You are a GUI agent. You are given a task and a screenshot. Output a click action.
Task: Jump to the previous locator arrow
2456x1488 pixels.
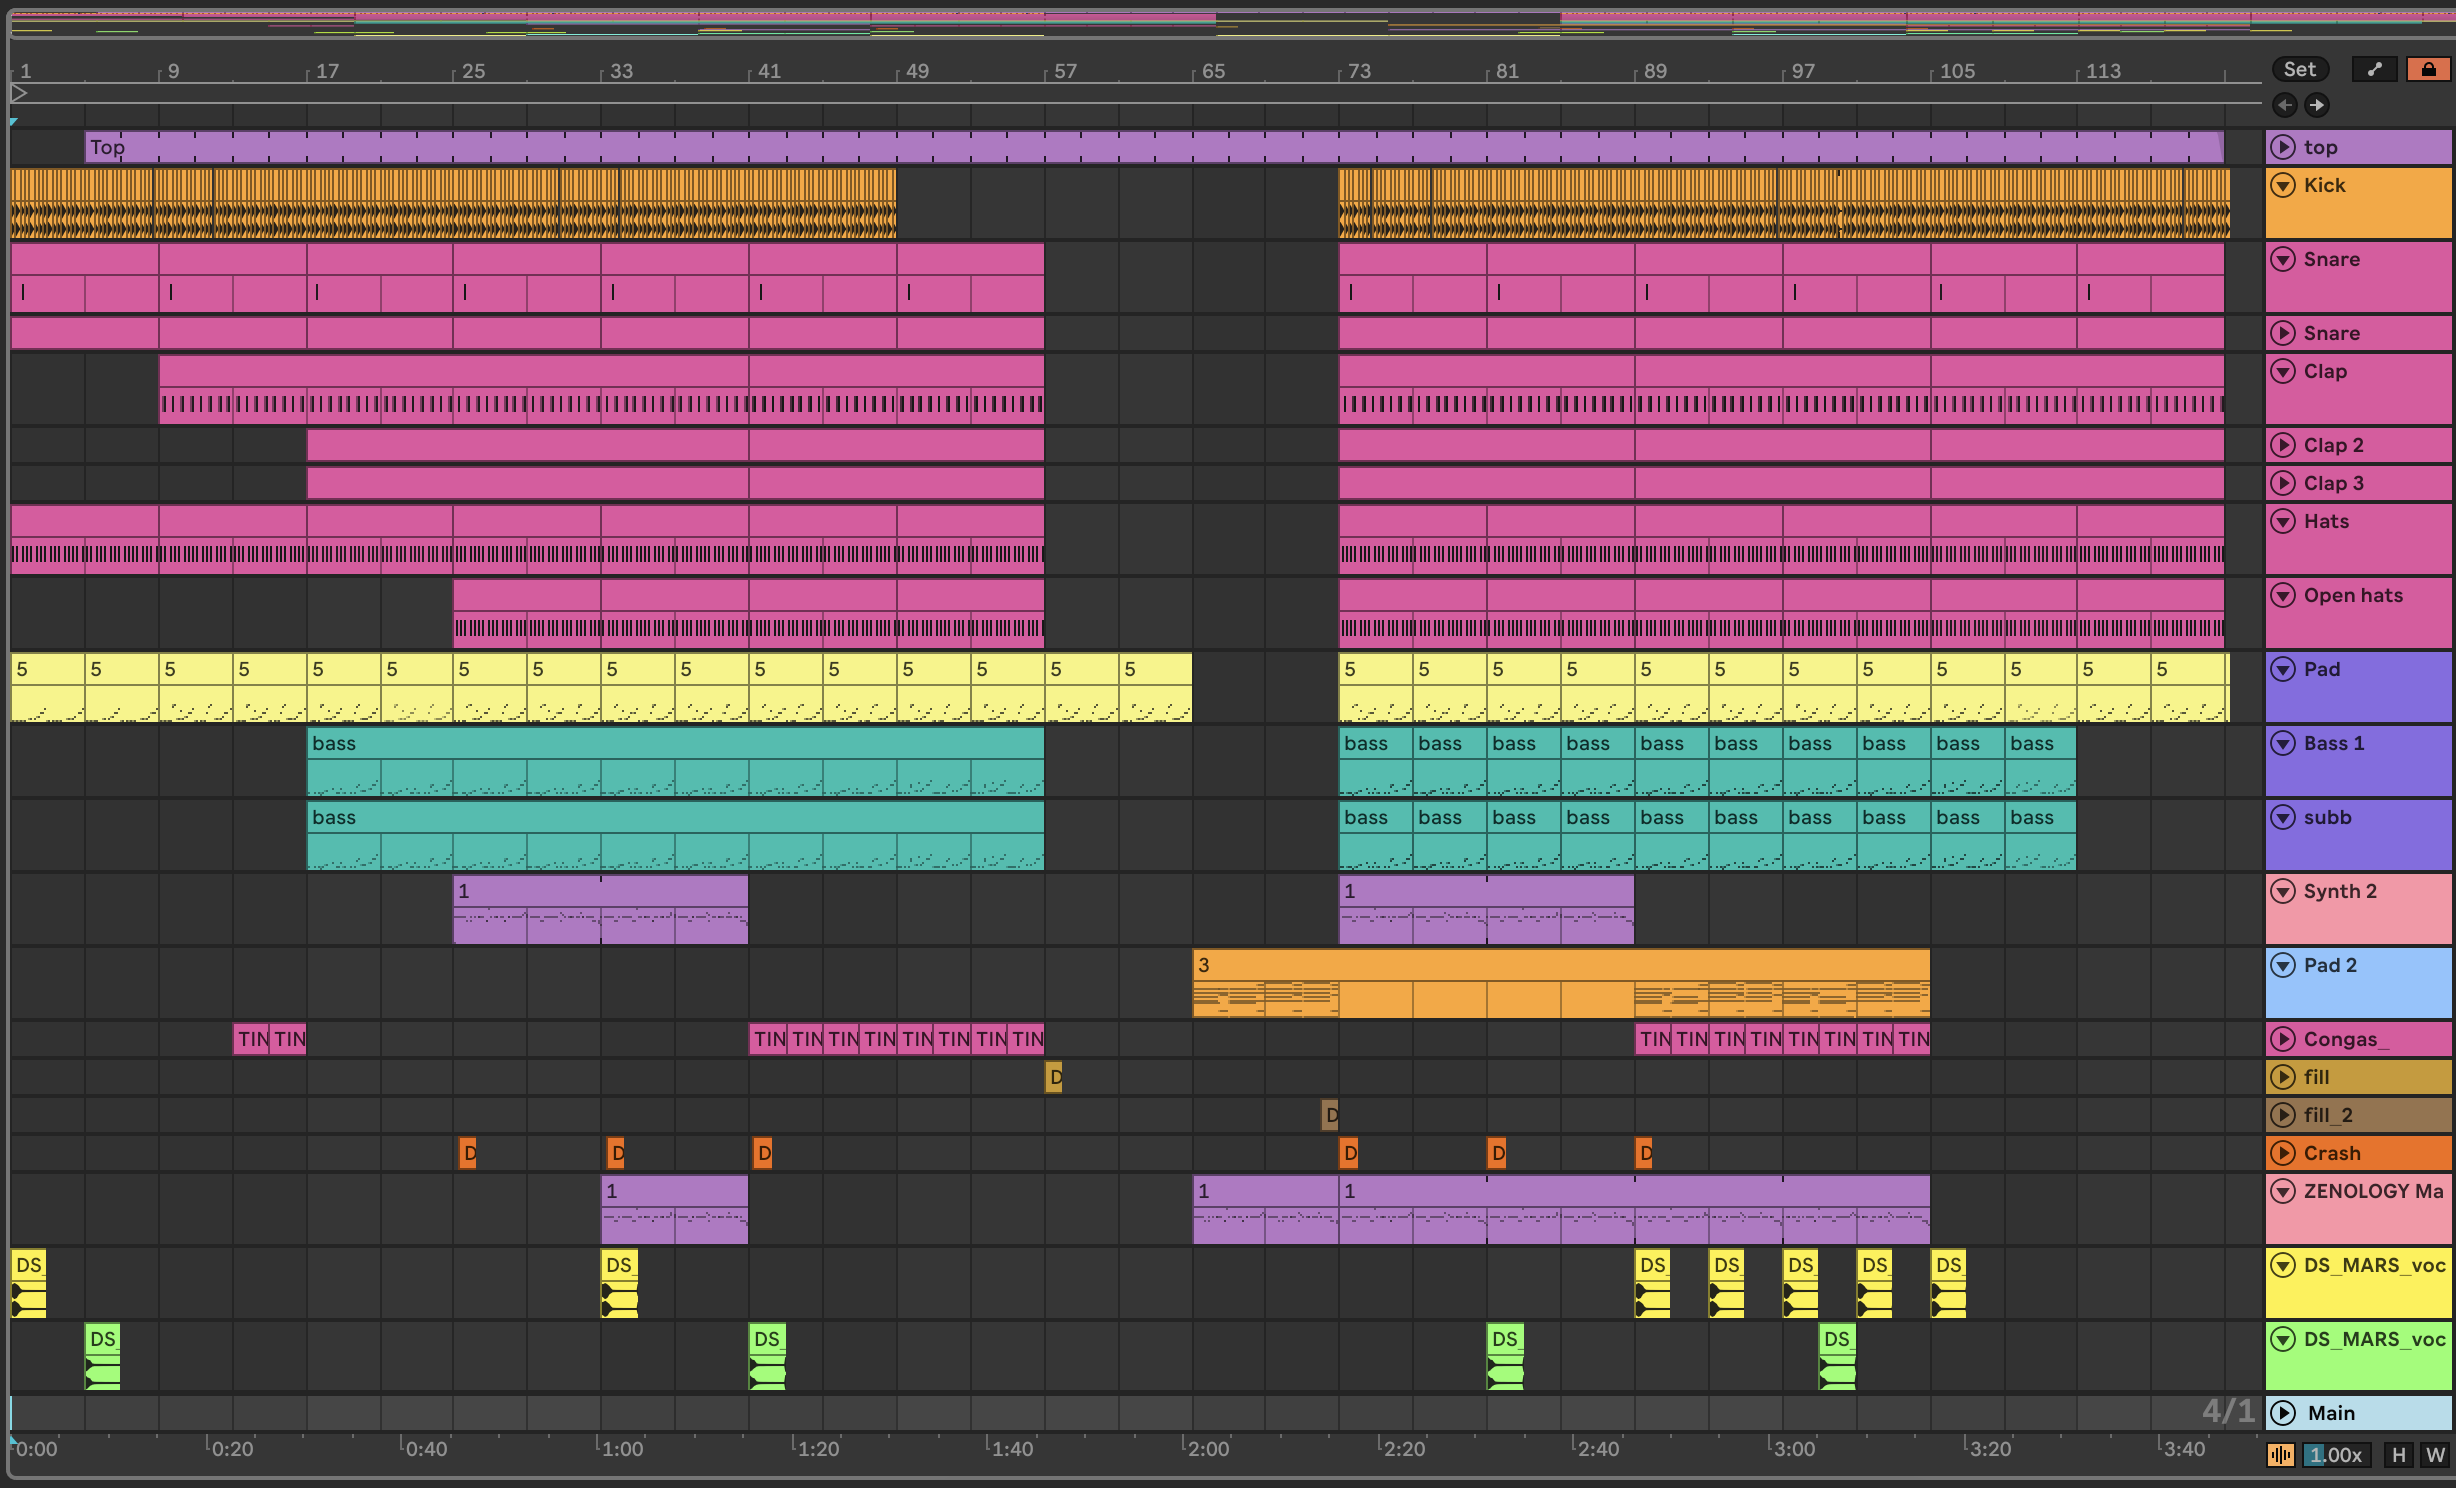tap(2284, 105)
